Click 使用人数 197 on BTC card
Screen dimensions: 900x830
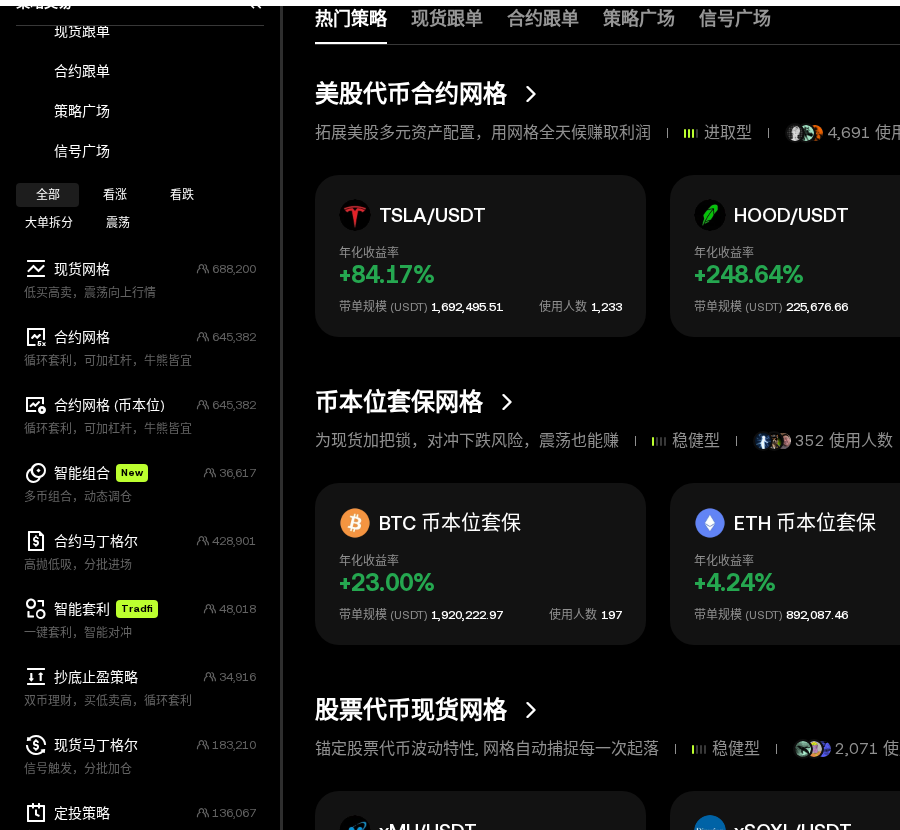pyautogui.click(x=585, y=615)
